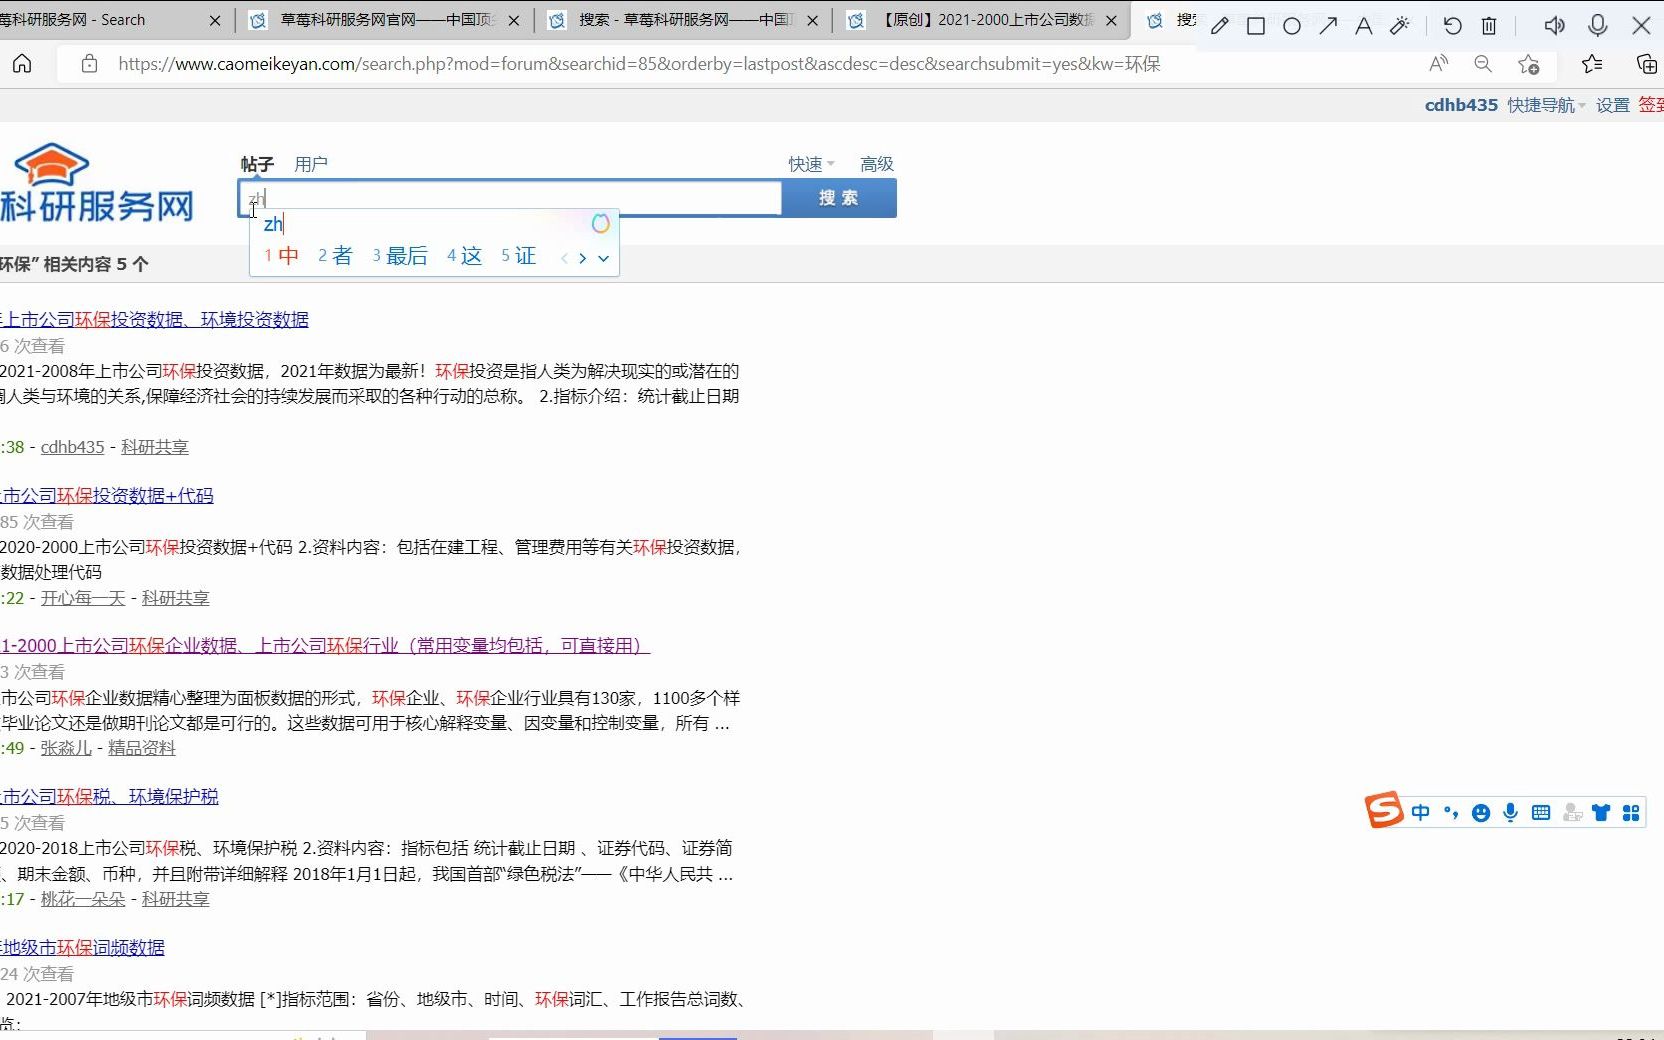Add this page to favorites
Screen dimensions: 1664x1040
(1528, 64)
